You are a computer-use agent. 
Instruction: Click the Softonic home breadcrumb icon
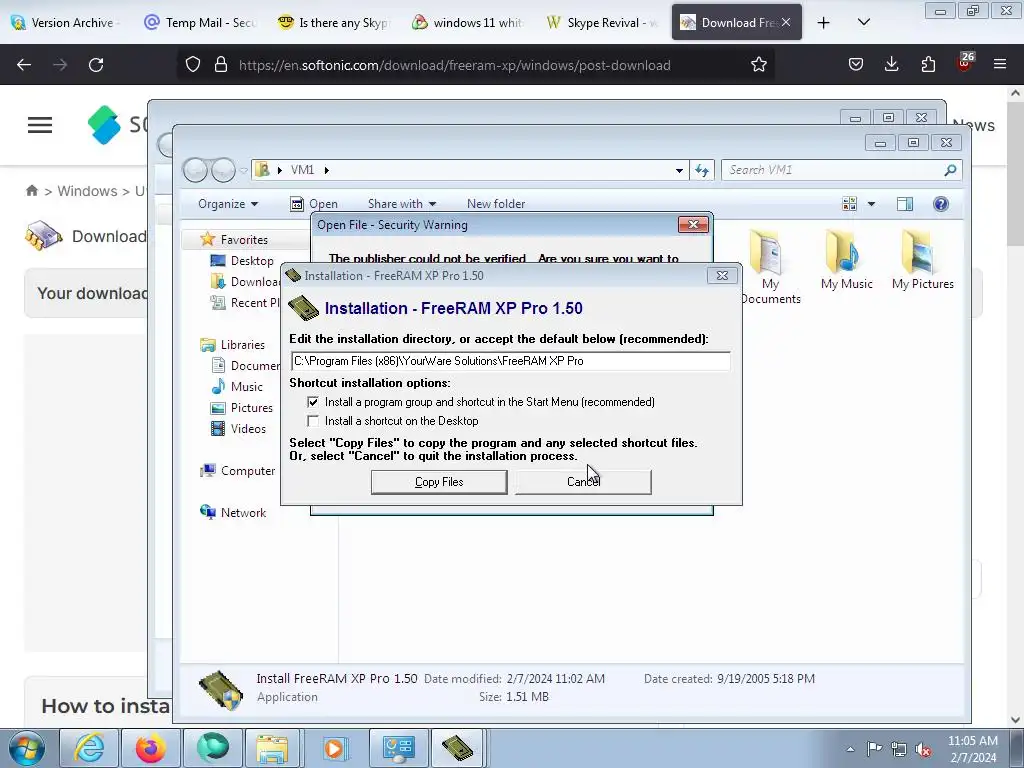point(31,191)
